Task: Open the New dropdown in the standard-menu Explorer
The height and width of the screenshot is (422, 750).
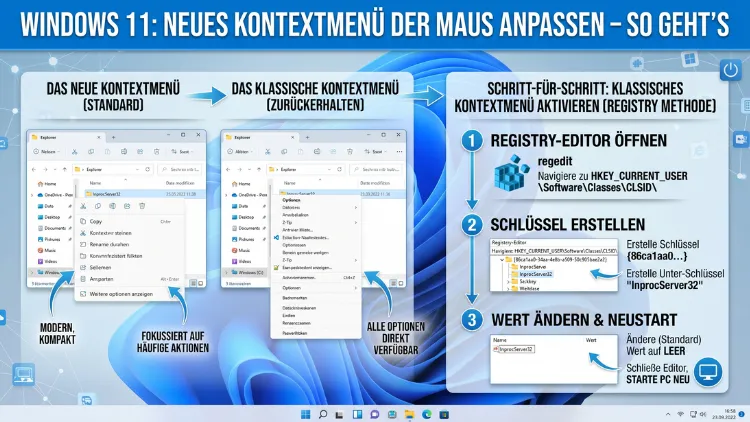Action: [46, 152]
